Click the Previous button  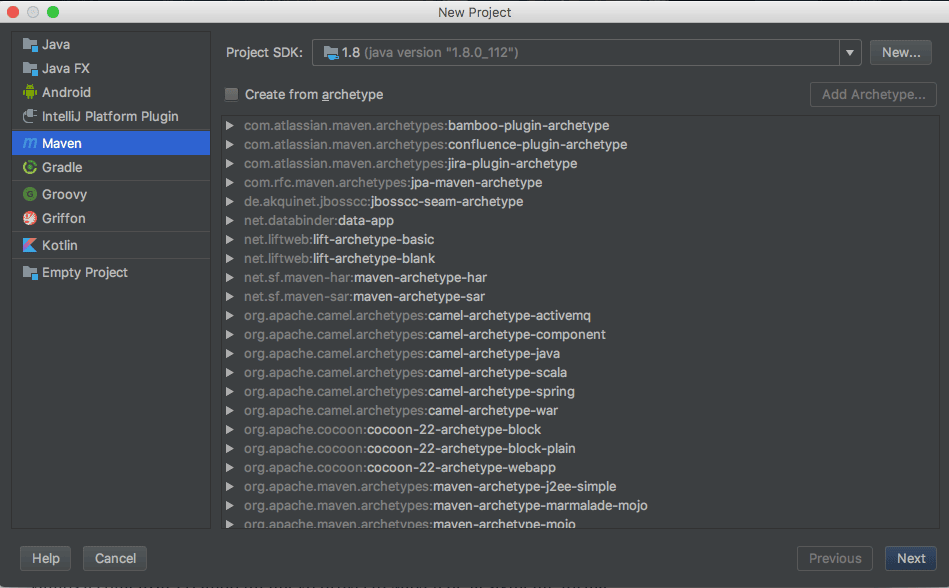tap(835, 558)
